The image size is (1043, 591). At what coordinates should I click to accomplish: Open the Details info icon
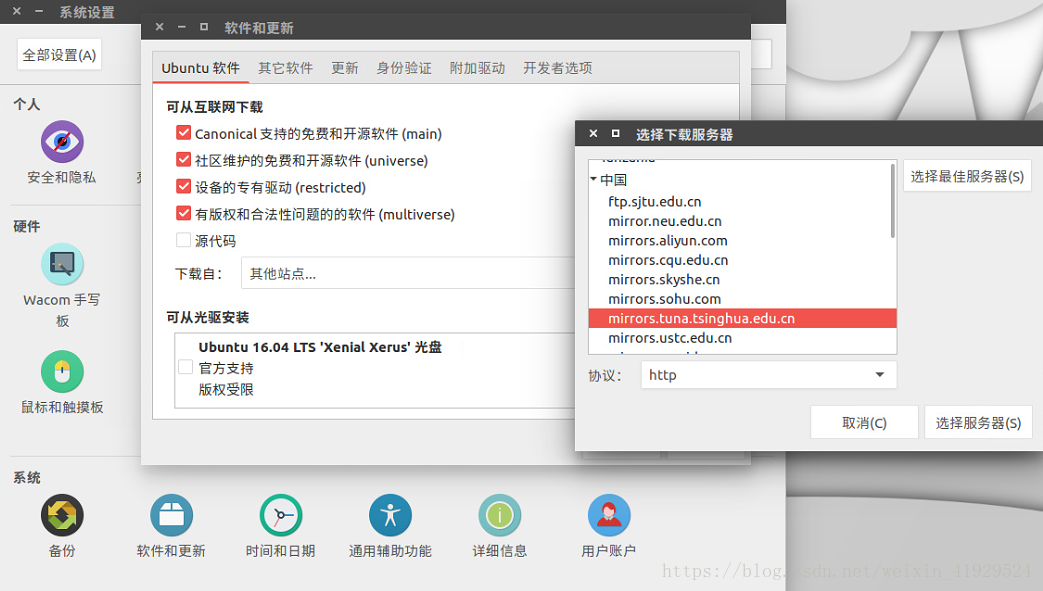coord(500,515)
